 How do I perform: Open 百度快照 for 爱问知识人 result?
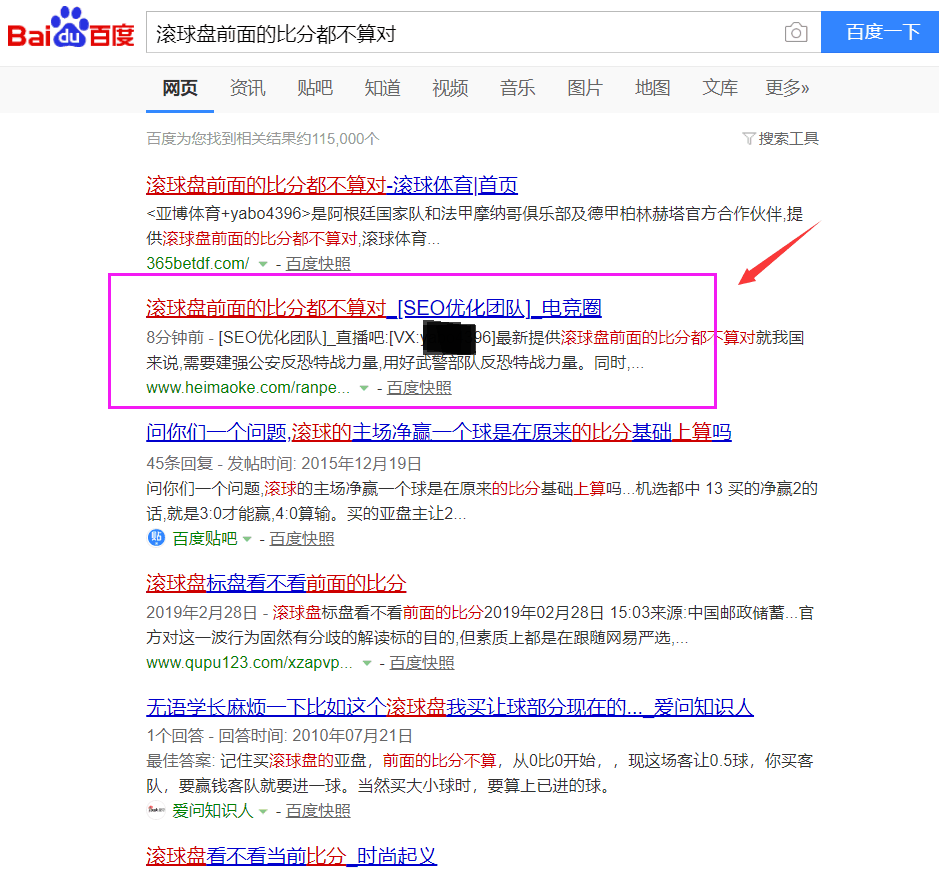(318, 811)
